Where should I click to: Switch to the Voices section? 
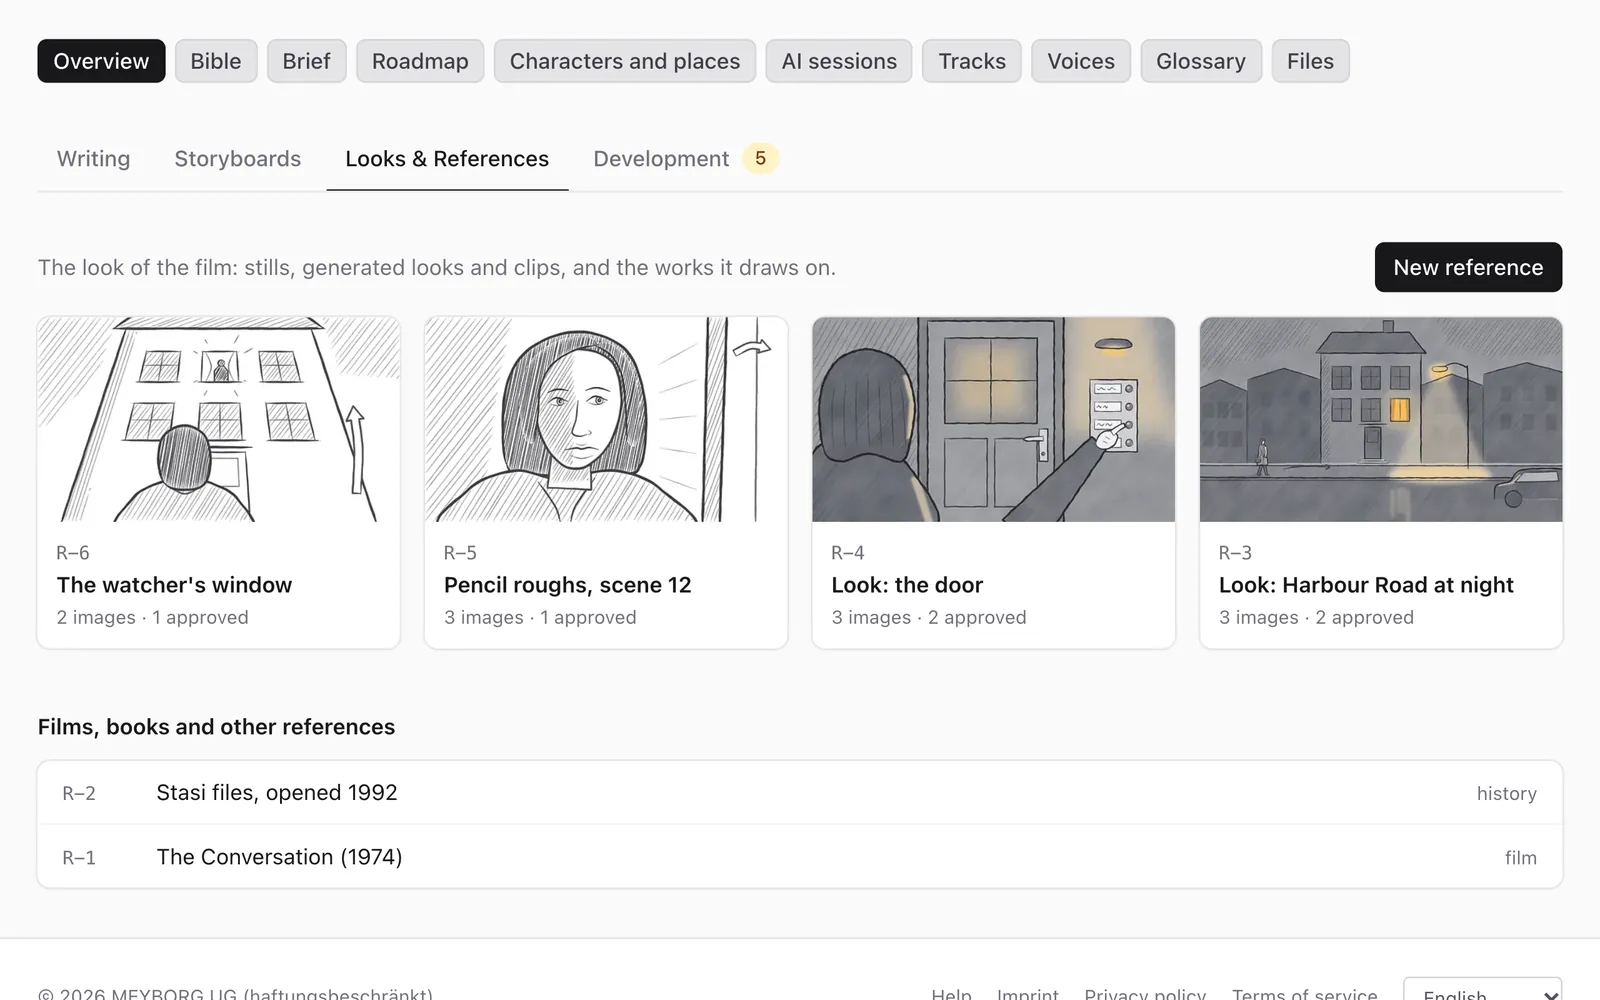[1081, 61]
